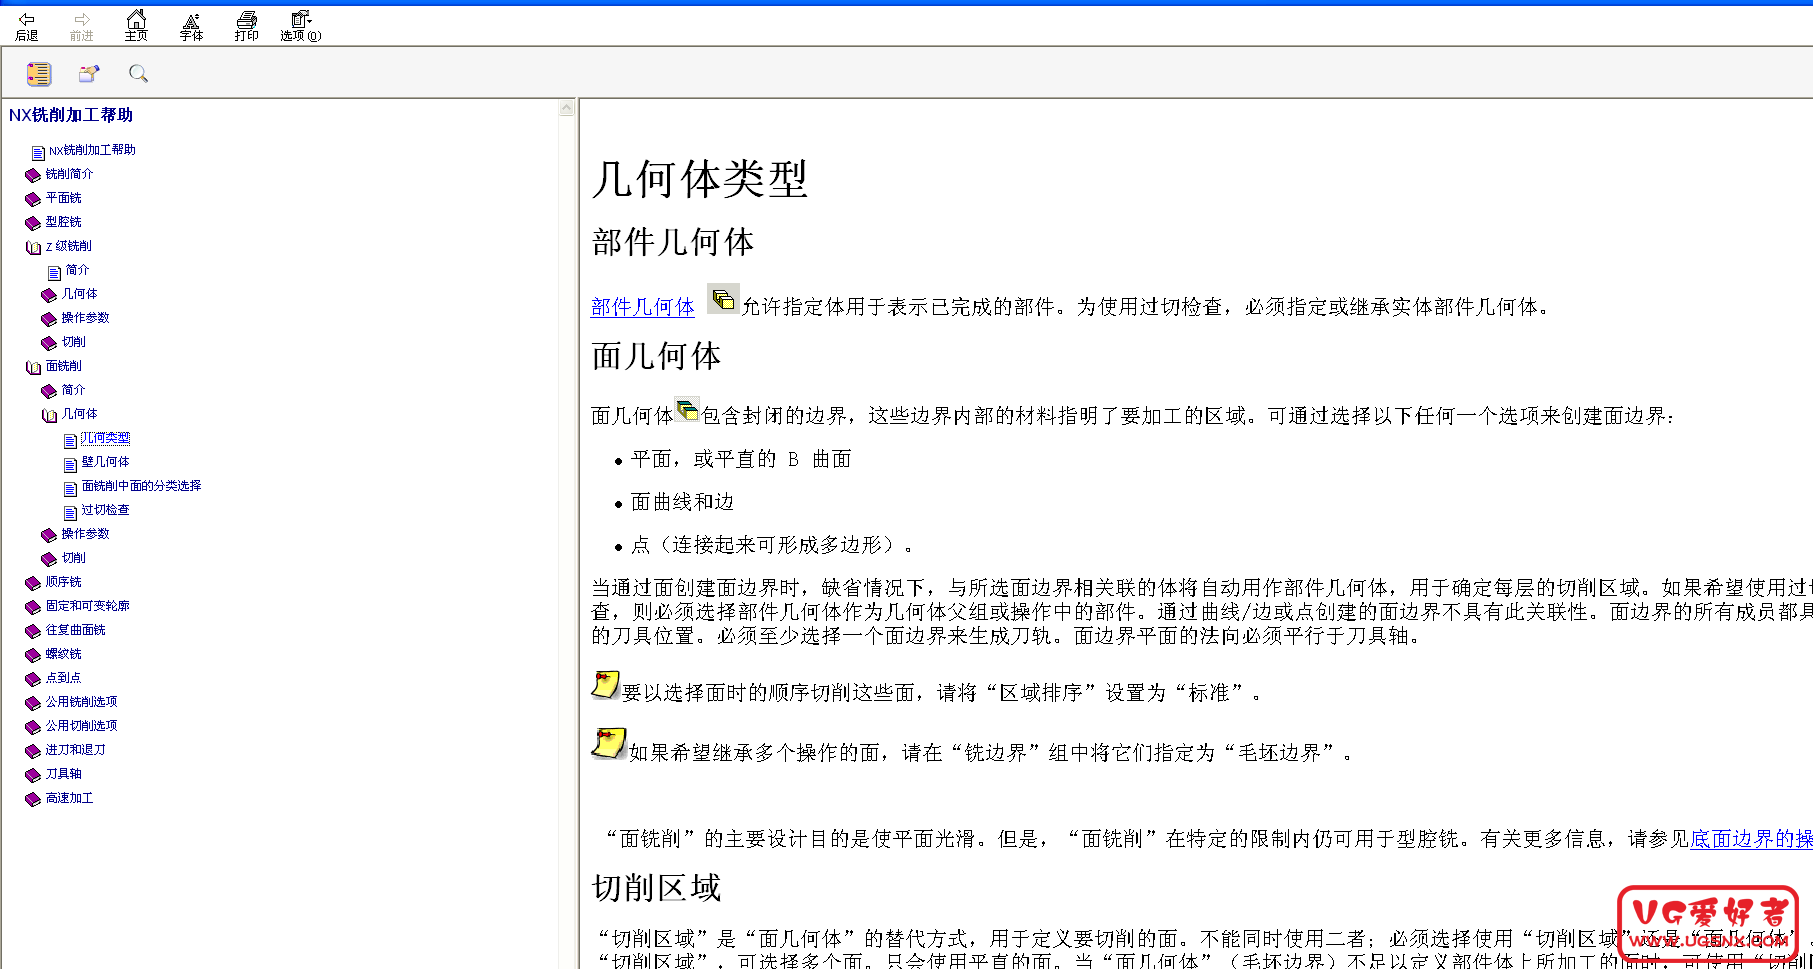
Task: Expand the 往复曲面铣 book
Action: pyautogui.click(x=75, y=630)
